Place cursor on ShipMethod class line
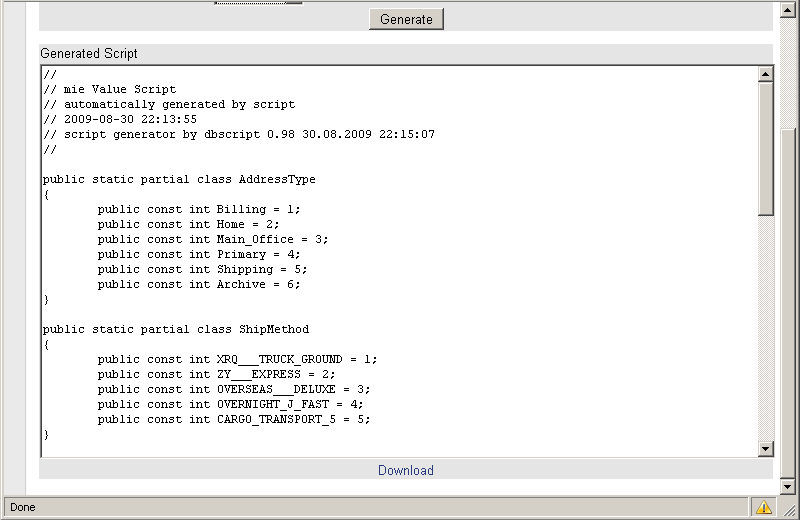The image size is (800, 520). coord(176,330)
